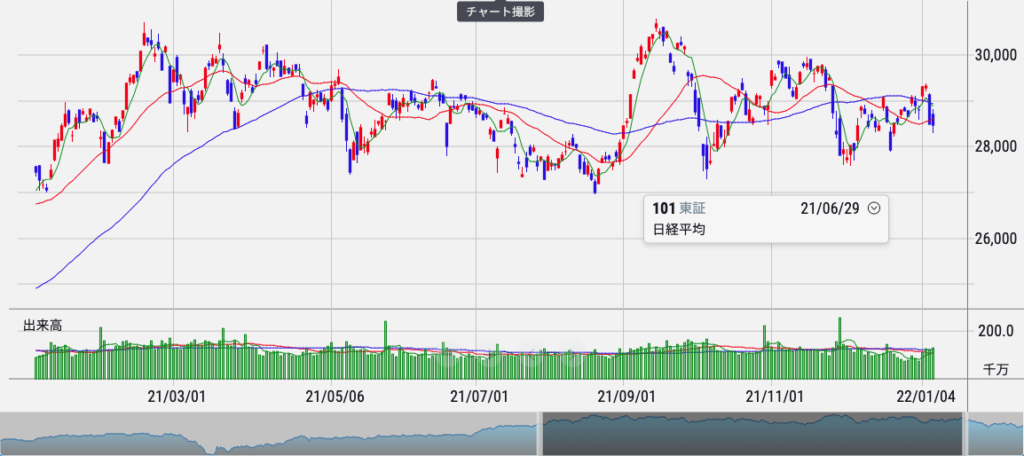The image size is (1024, 456).
Task: Click the right handle of range navigator
Action: 965,434
